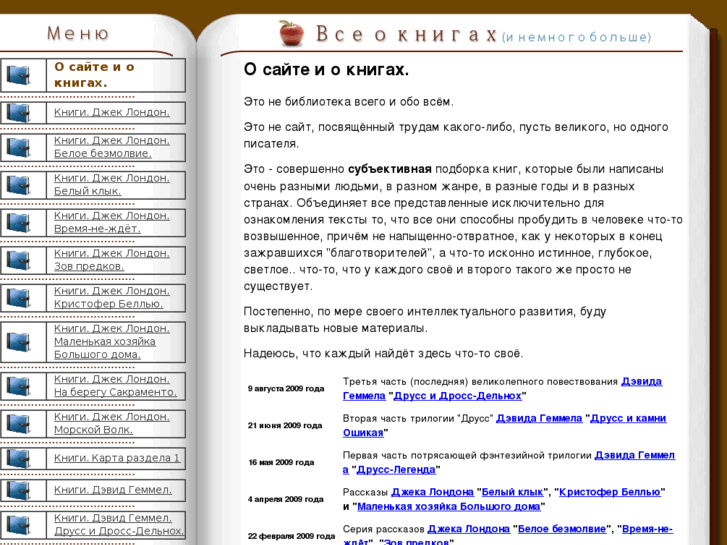Viewport: 727px width, 545px height.
Task: Open menu entry 'Книги. Дэвид Геммел.'
Action: (x=113, y=490)
